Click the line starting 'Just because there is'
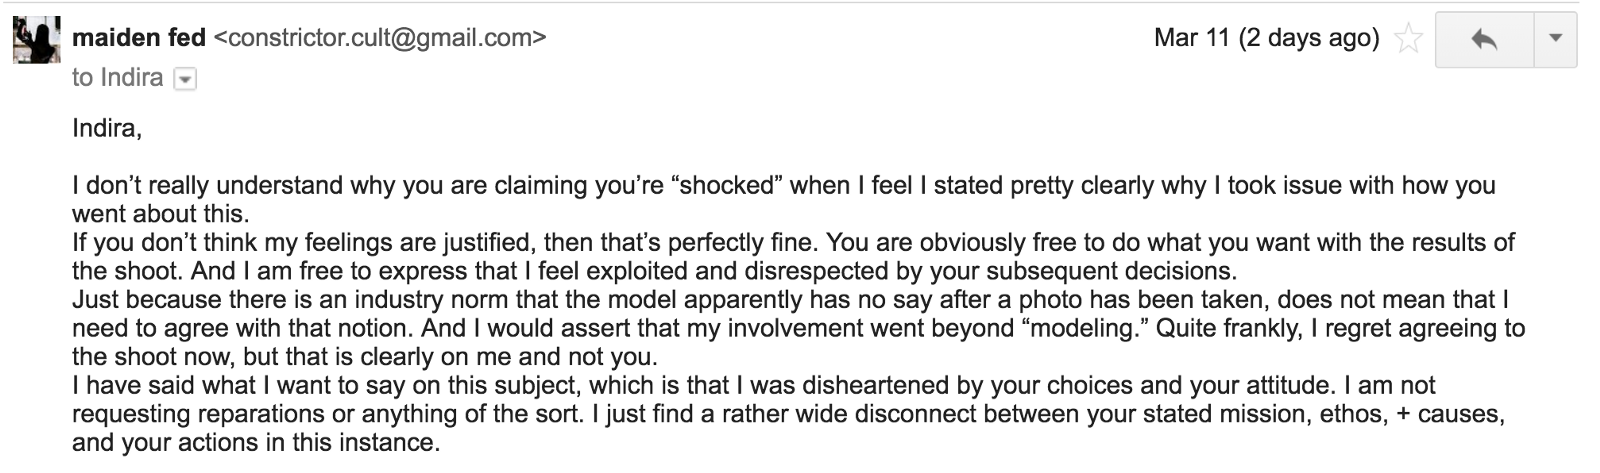 click(790, 300)
